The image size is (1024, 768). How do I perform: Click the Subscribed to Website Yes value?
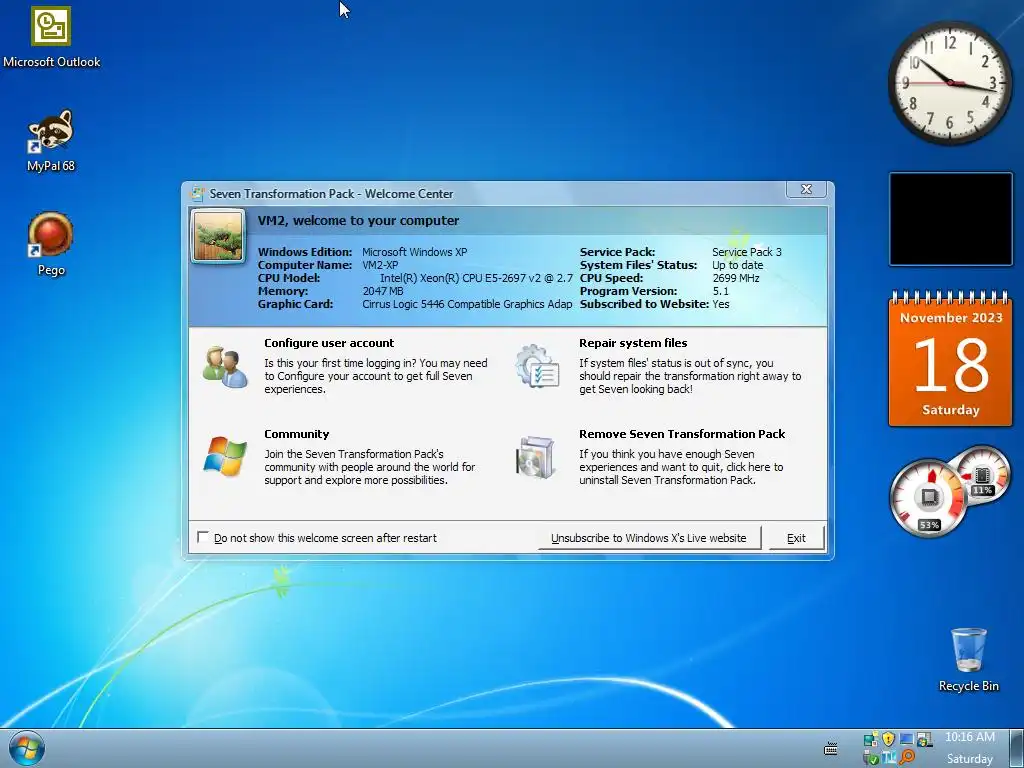[721, 304]
